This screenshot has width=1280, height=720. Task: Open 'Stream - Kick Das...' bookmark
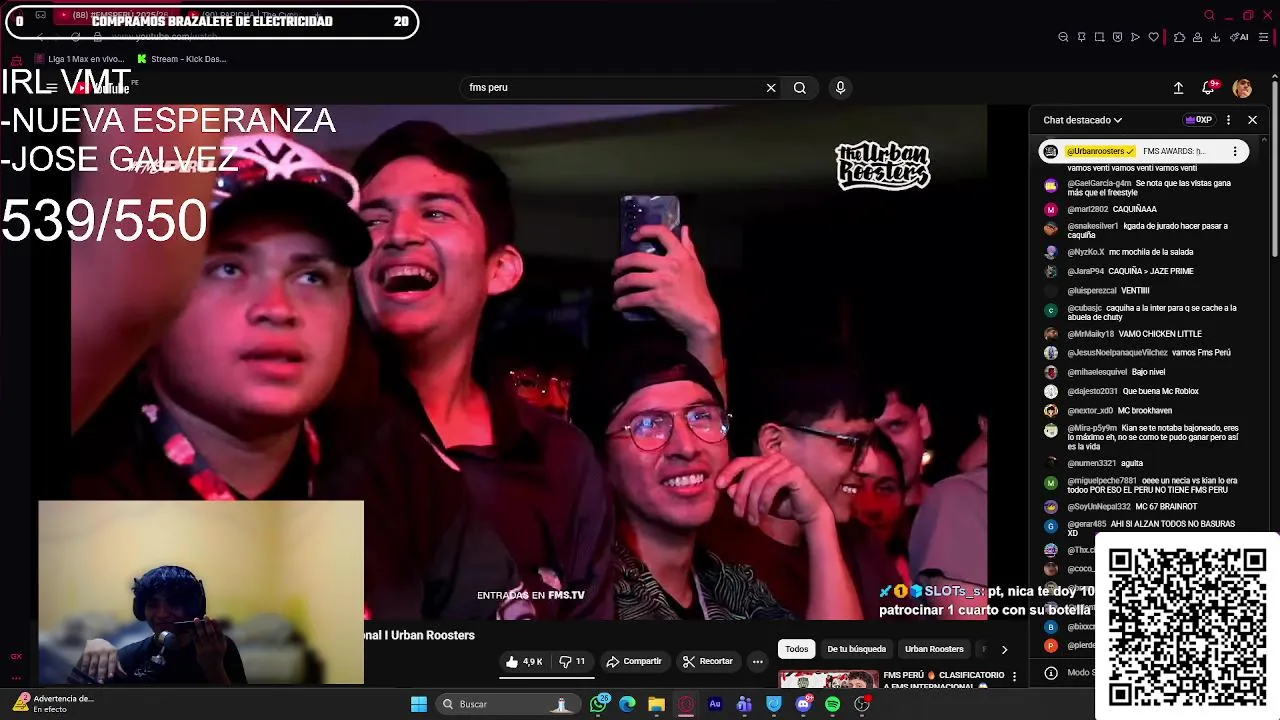[182, 59]
